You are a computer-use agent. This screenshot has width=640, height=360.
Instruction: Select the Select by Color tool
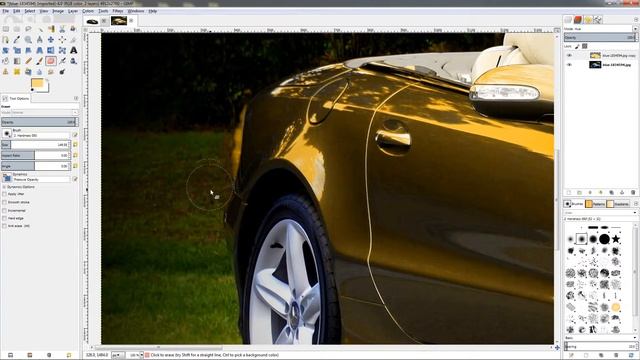51,29
